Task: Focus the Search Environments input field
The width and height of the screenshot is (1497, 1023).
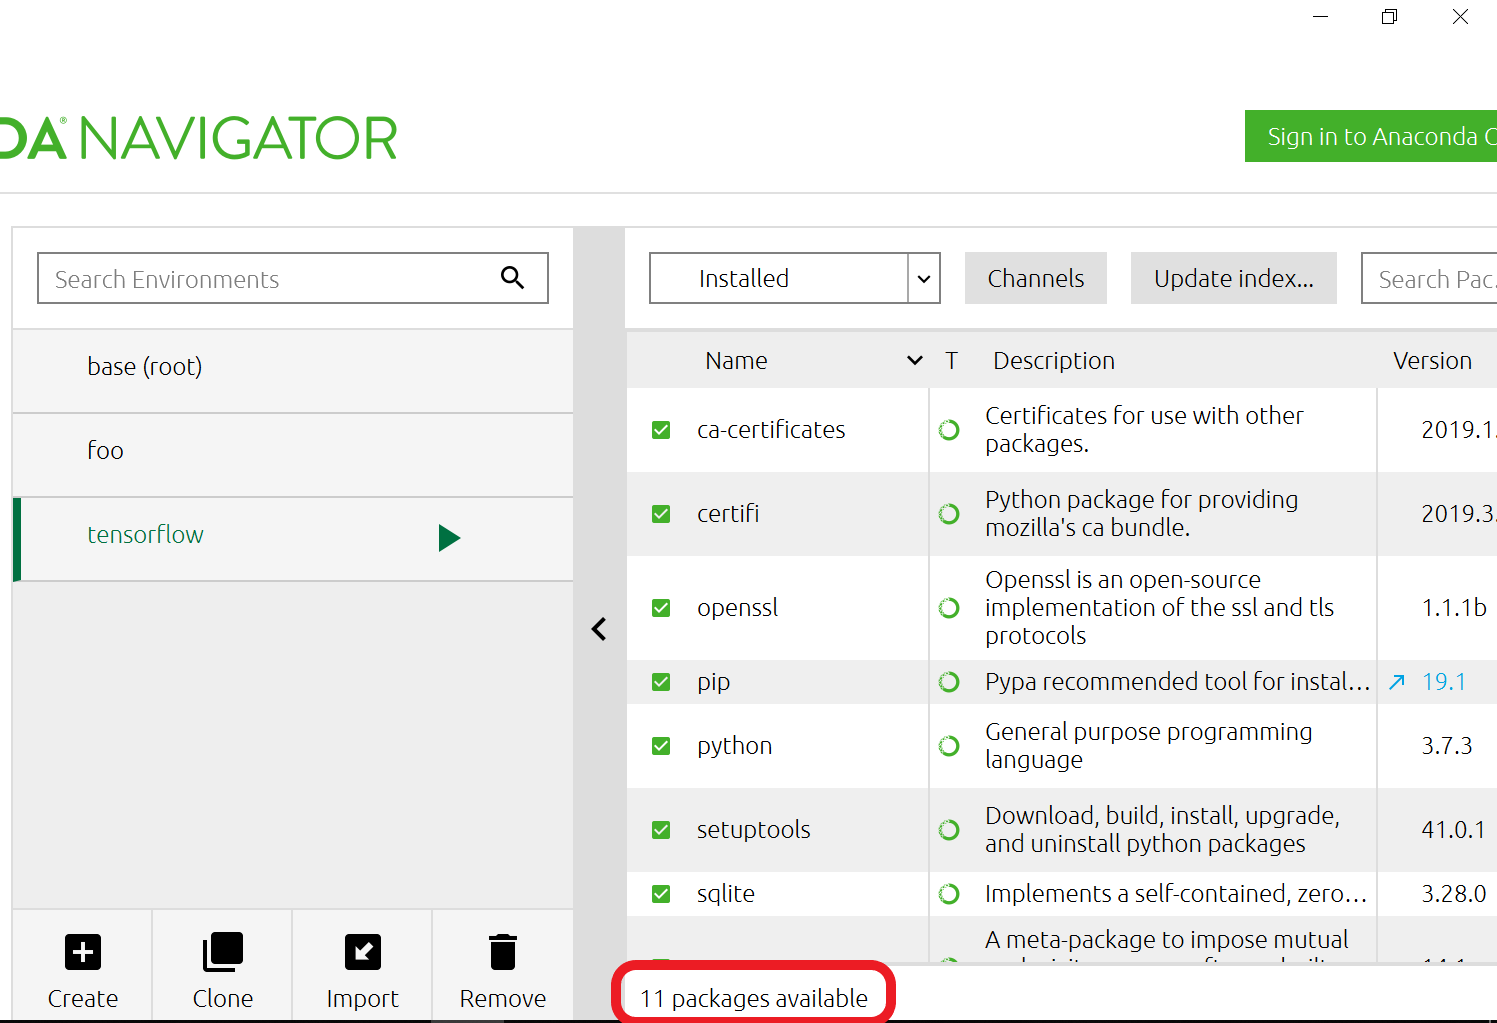Action: point(293,278)
